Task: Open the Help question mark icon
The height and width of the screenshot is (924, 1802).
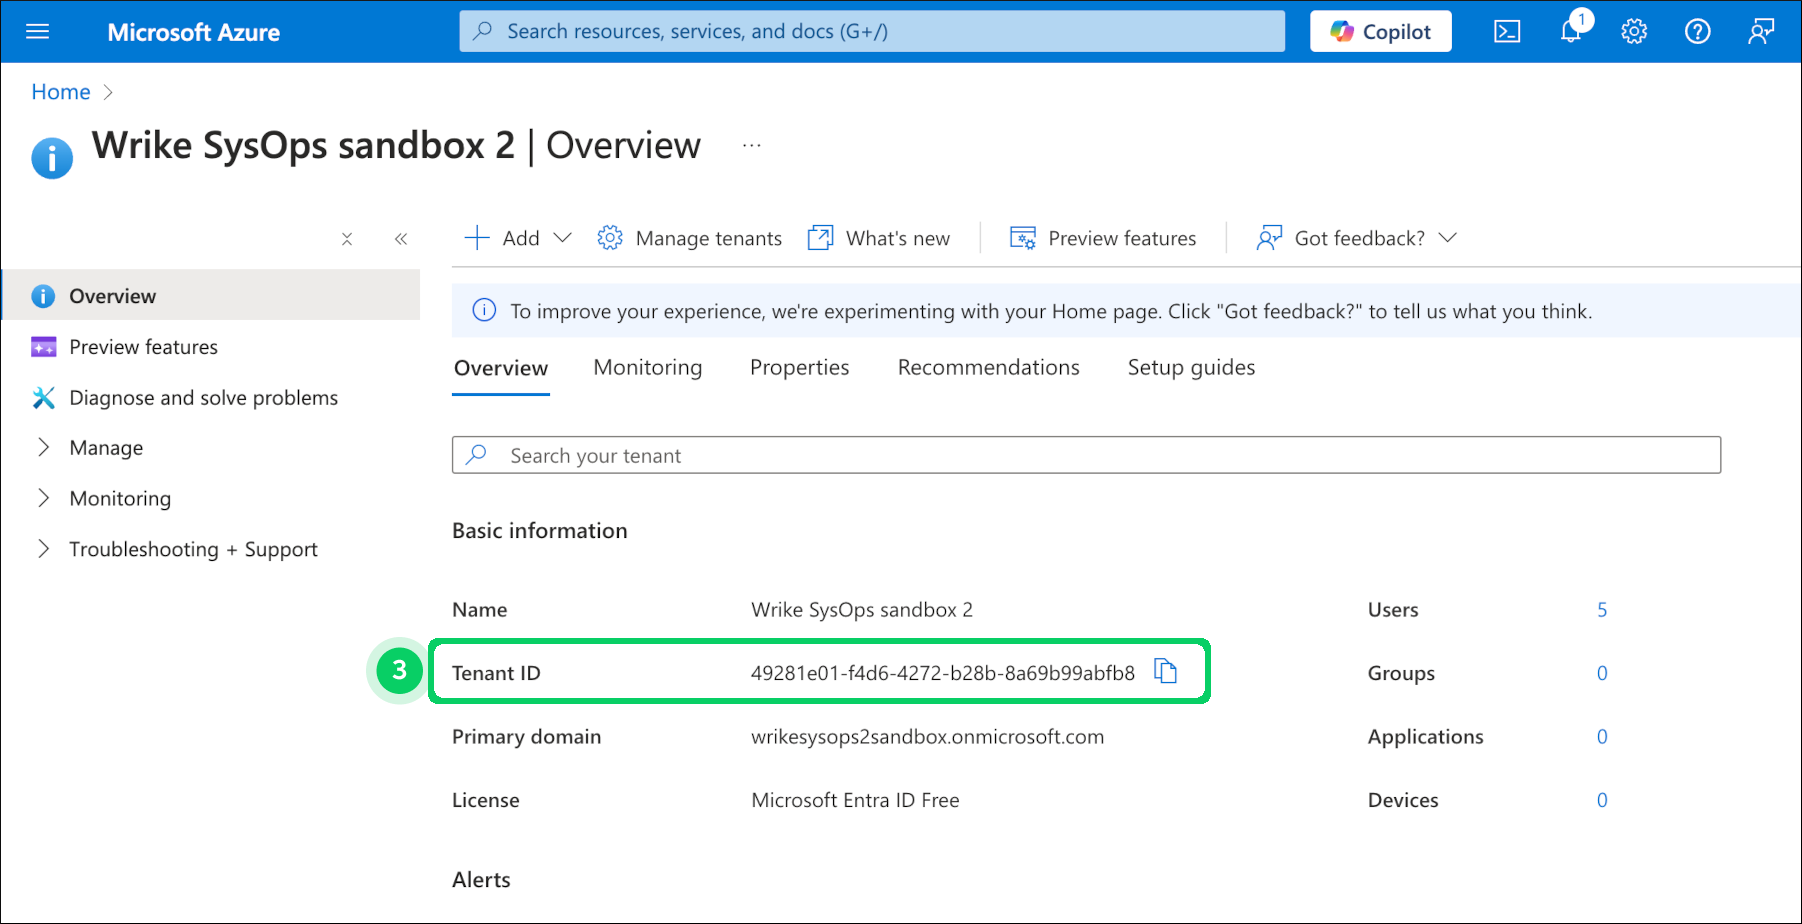Action: pos(1697,32)
